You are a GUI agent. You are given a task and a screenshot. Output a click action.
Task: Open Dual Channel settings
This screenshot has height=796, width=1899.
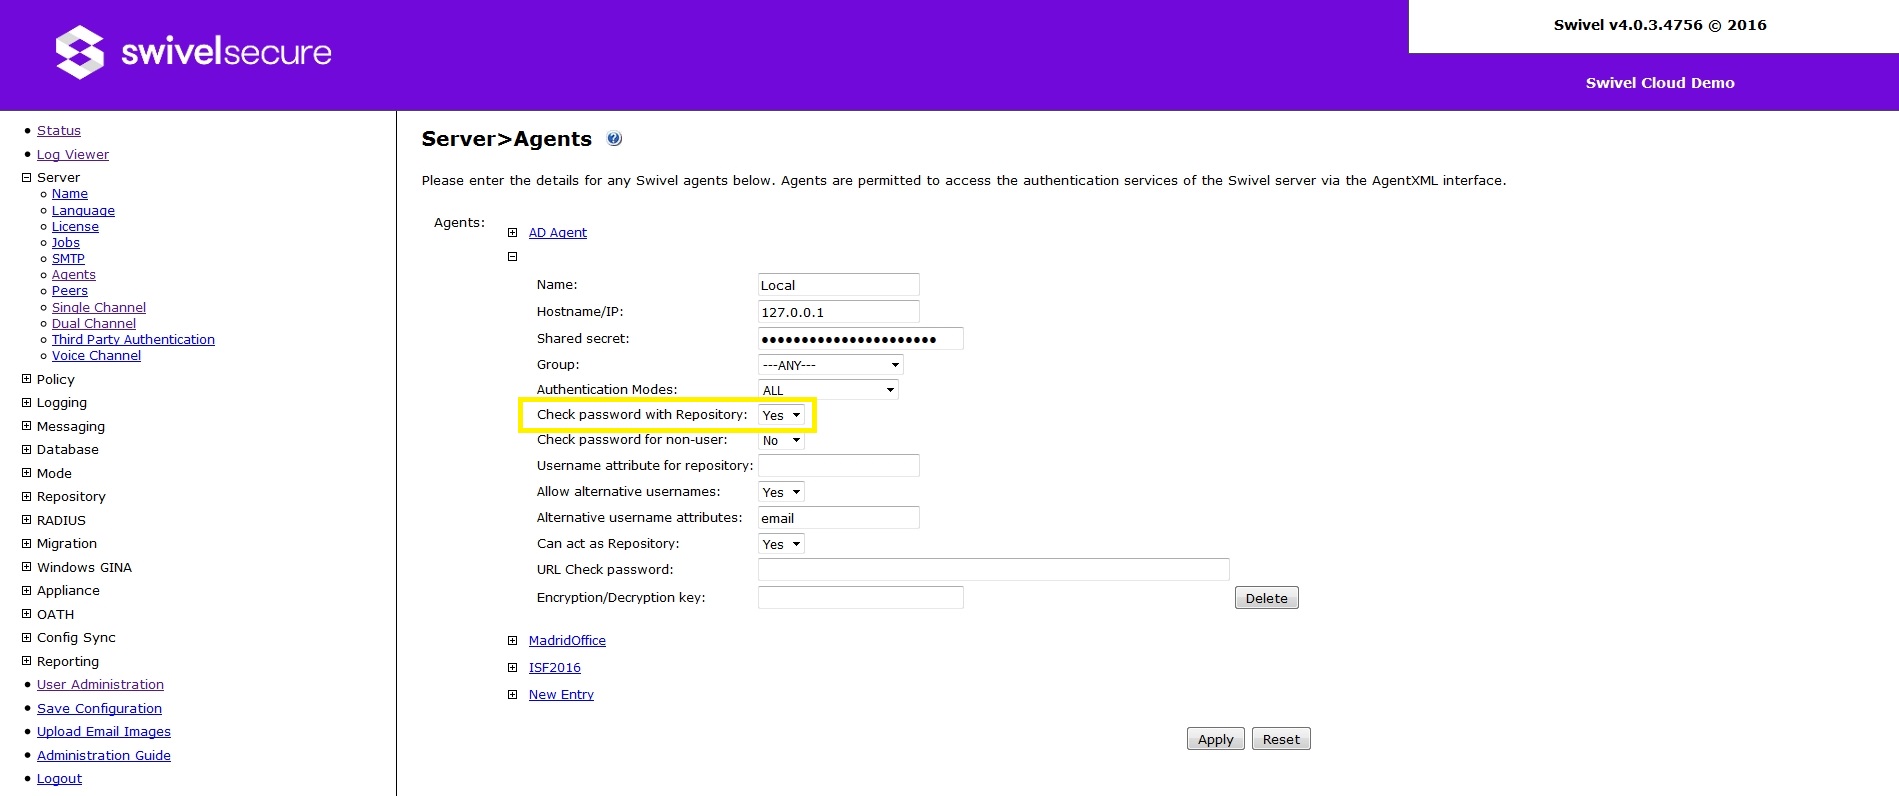[94, 324]
